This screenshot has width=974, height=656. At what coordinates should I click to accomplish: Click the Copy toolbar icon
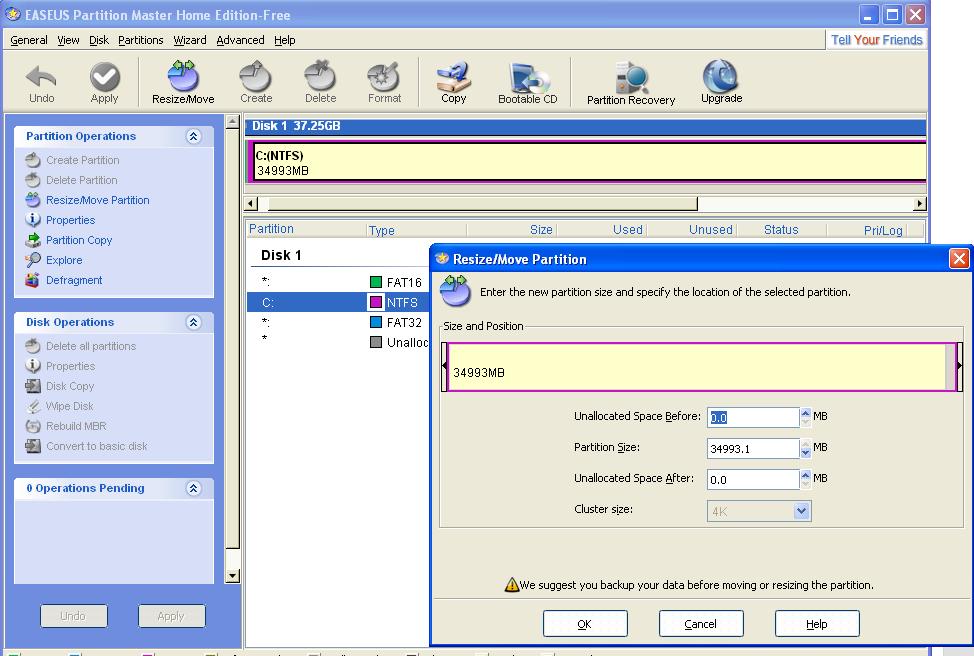pos(453,83)
